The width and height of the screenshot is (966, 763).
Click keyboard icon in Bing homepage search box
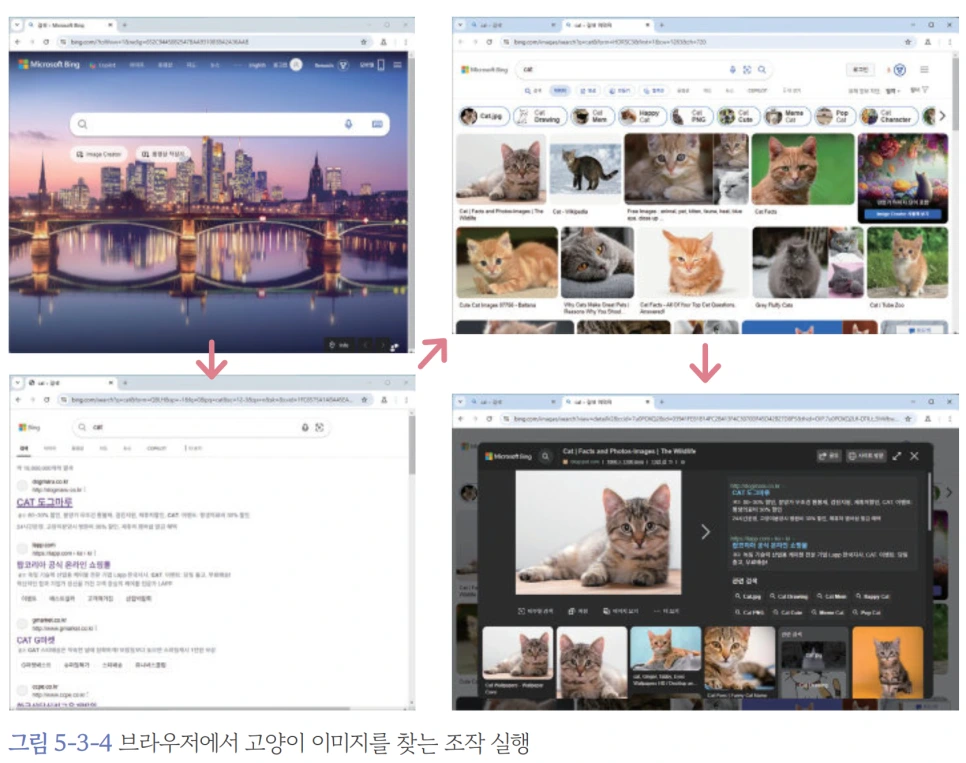377,124
